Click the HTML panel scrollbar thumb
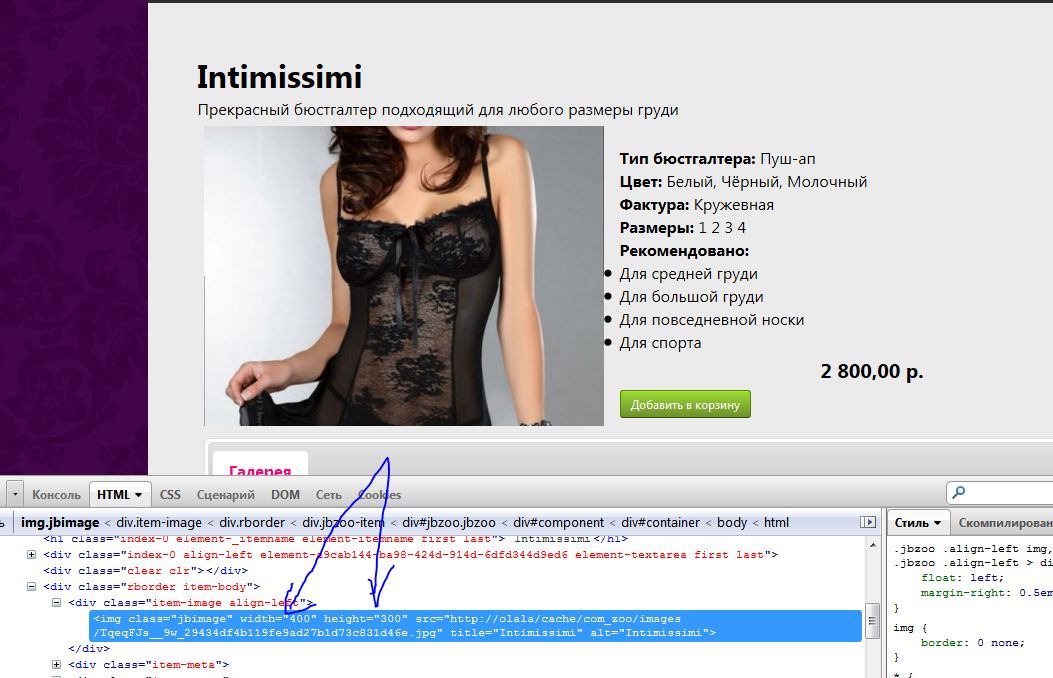Image resolution: width=1053 pixels, height=678 pixels. pos(873,622)
